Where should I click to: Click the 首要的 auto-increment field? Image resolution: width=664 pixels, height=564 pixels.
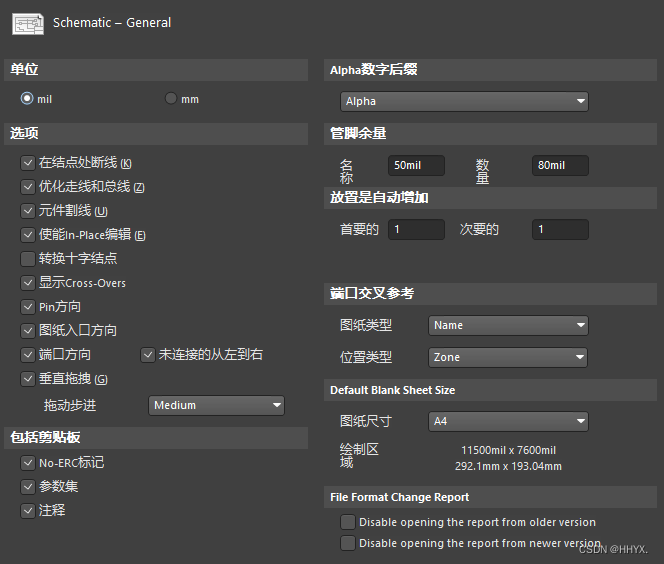416,229
